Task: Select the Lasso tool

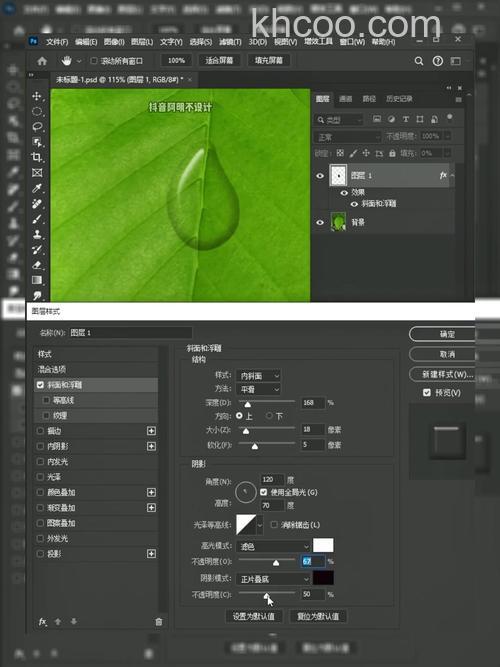Action: click(37, 127)
